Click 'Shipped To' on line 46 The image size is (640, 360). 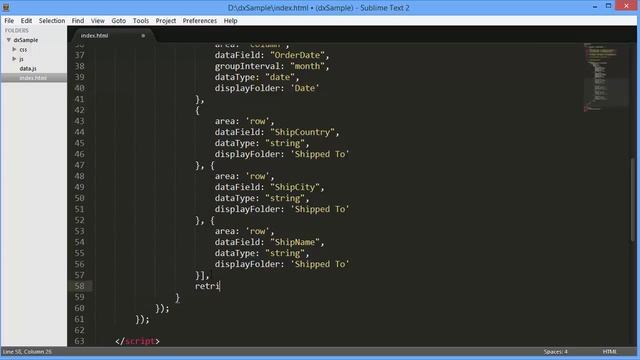point(320,154)
